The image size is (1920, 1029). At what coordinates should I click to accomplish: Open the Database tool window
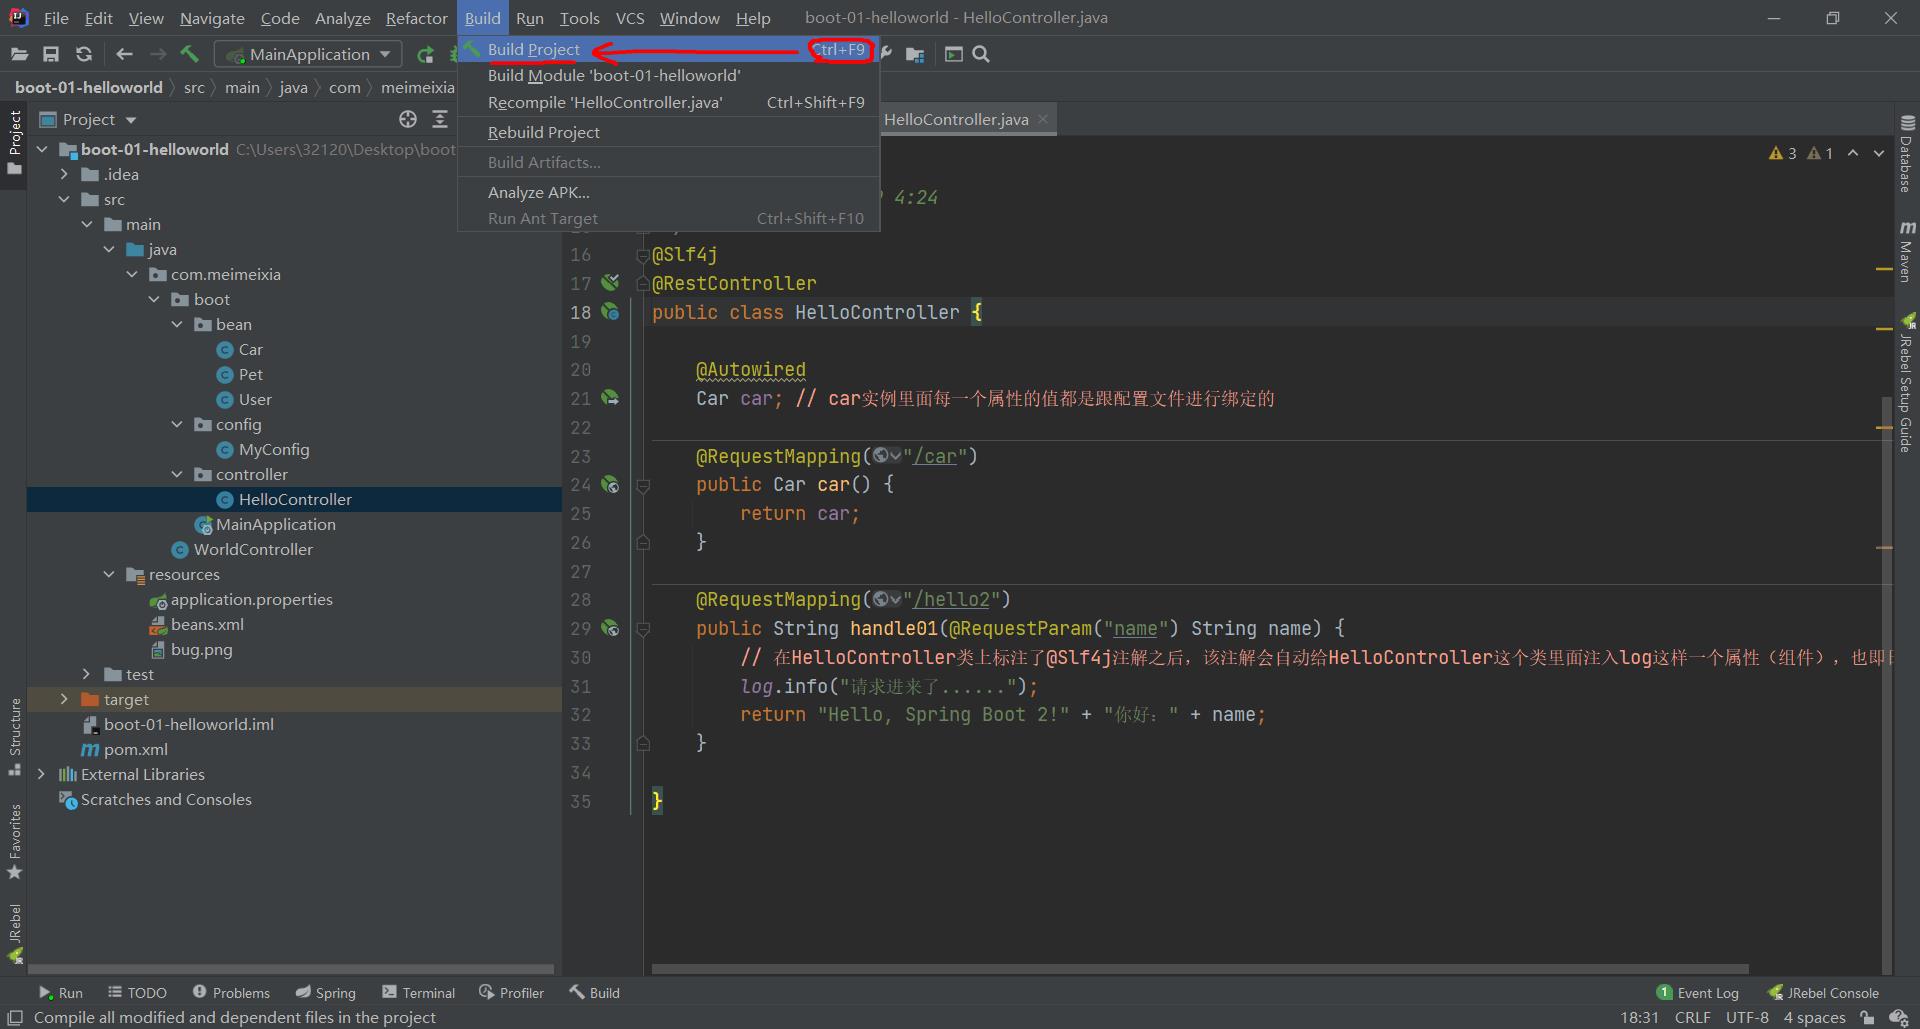1907,153
